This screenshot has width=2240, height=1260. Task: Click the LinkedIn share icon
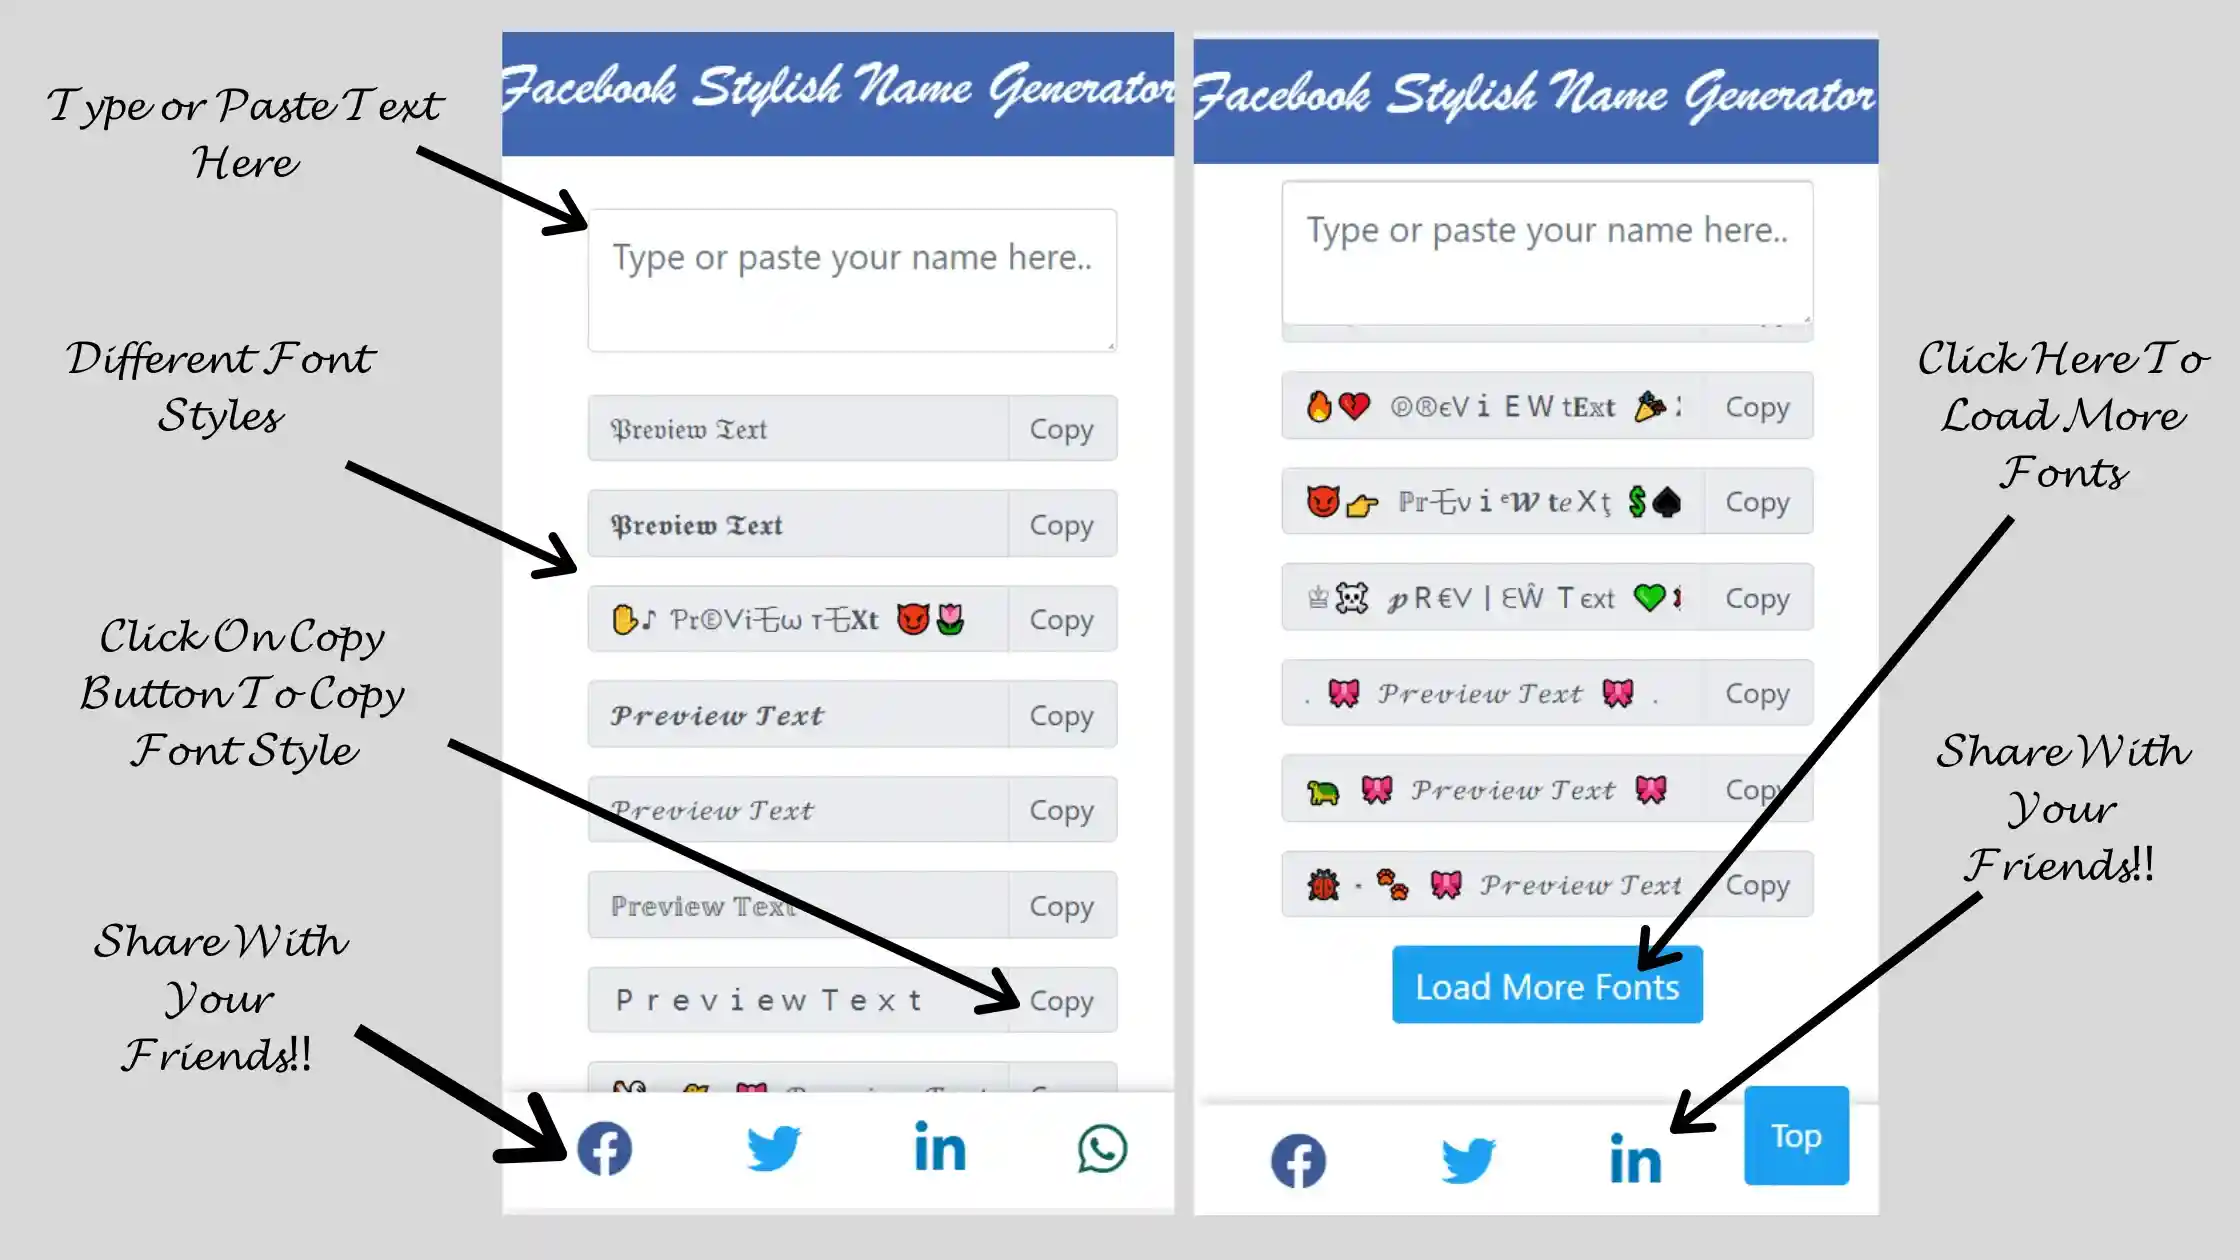click(x=940, y=1146)
